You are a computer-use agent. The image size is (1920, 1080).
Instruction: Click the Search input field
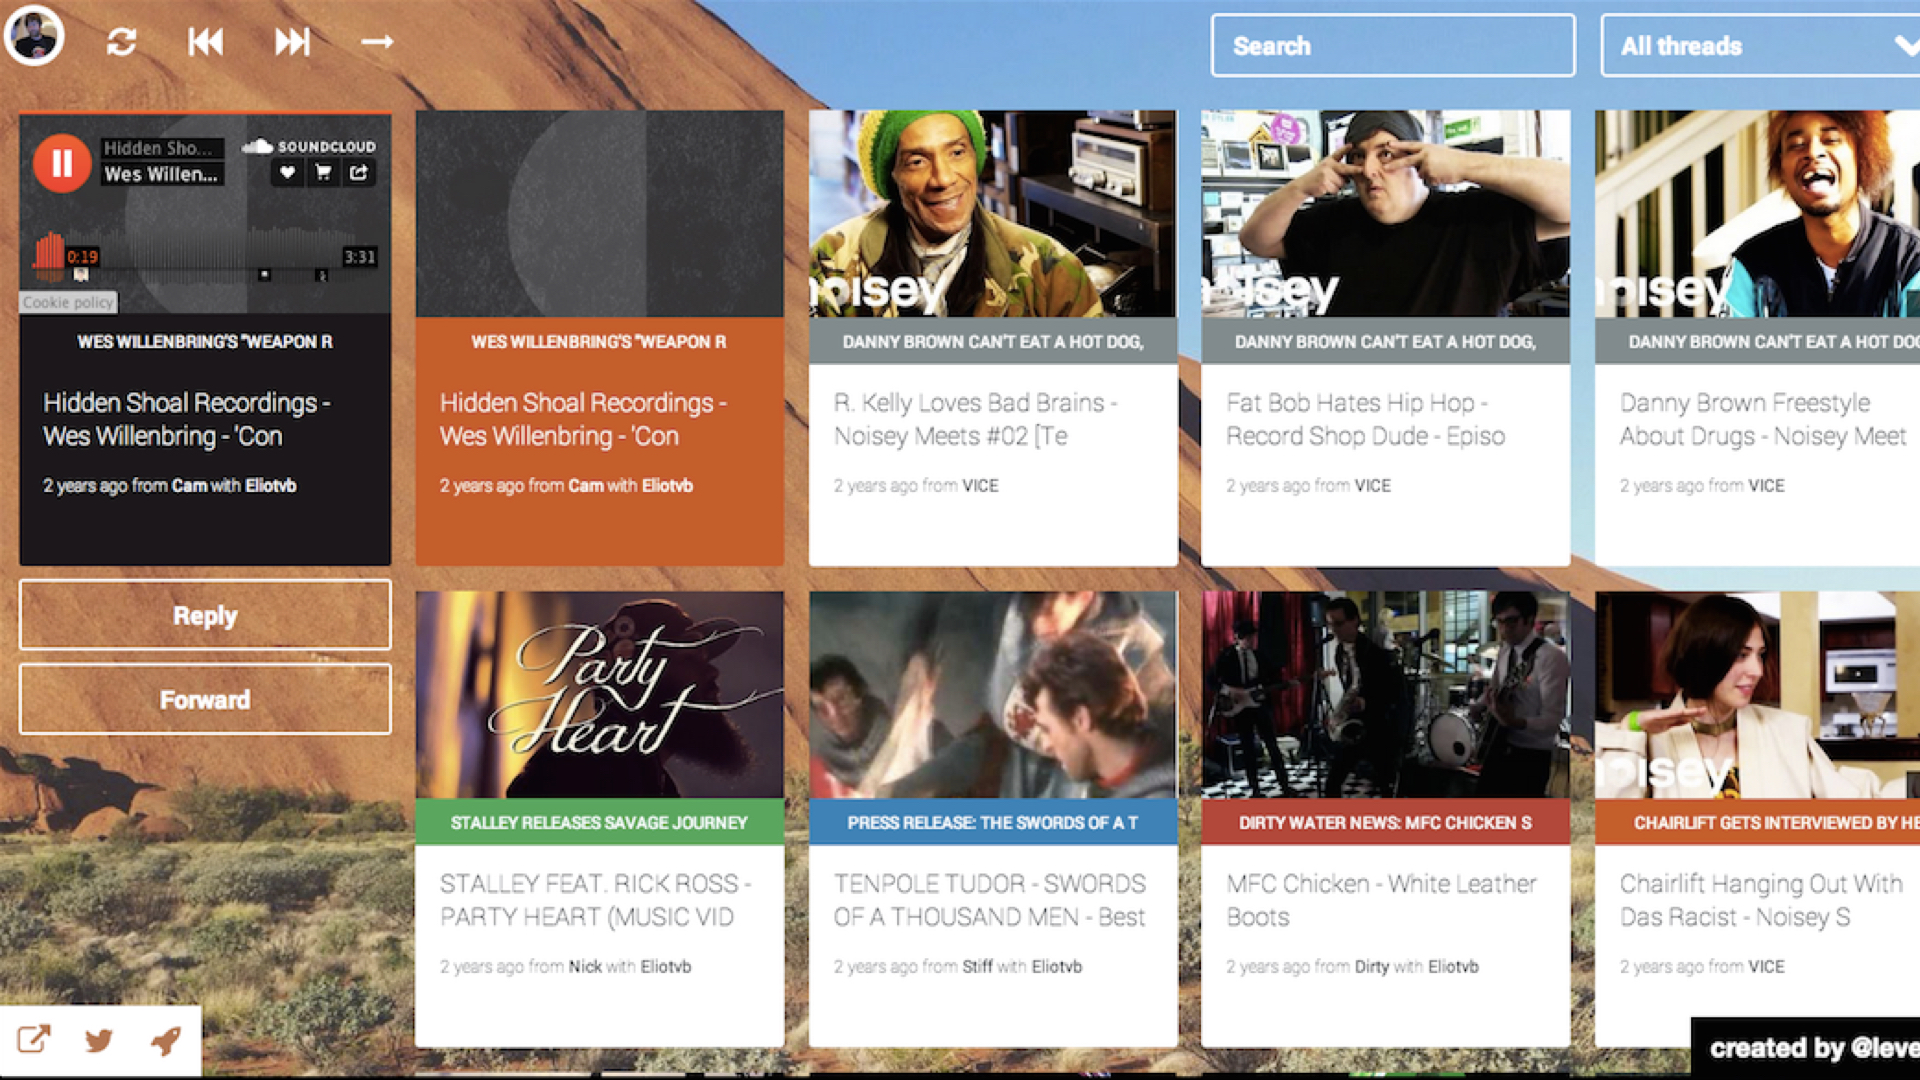point(1392,46)
